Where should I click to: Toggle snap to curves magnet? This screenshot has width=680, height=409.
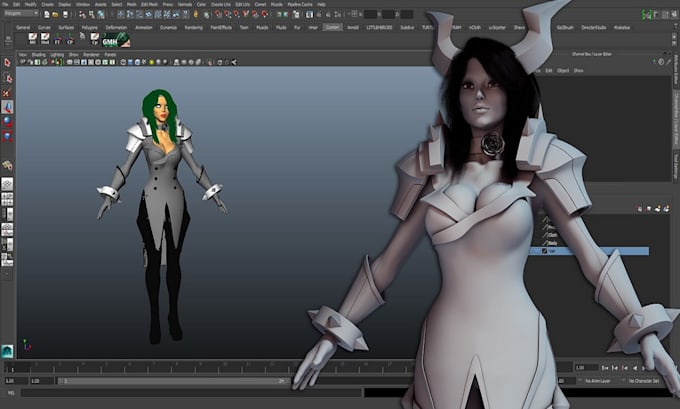point(227,14)
